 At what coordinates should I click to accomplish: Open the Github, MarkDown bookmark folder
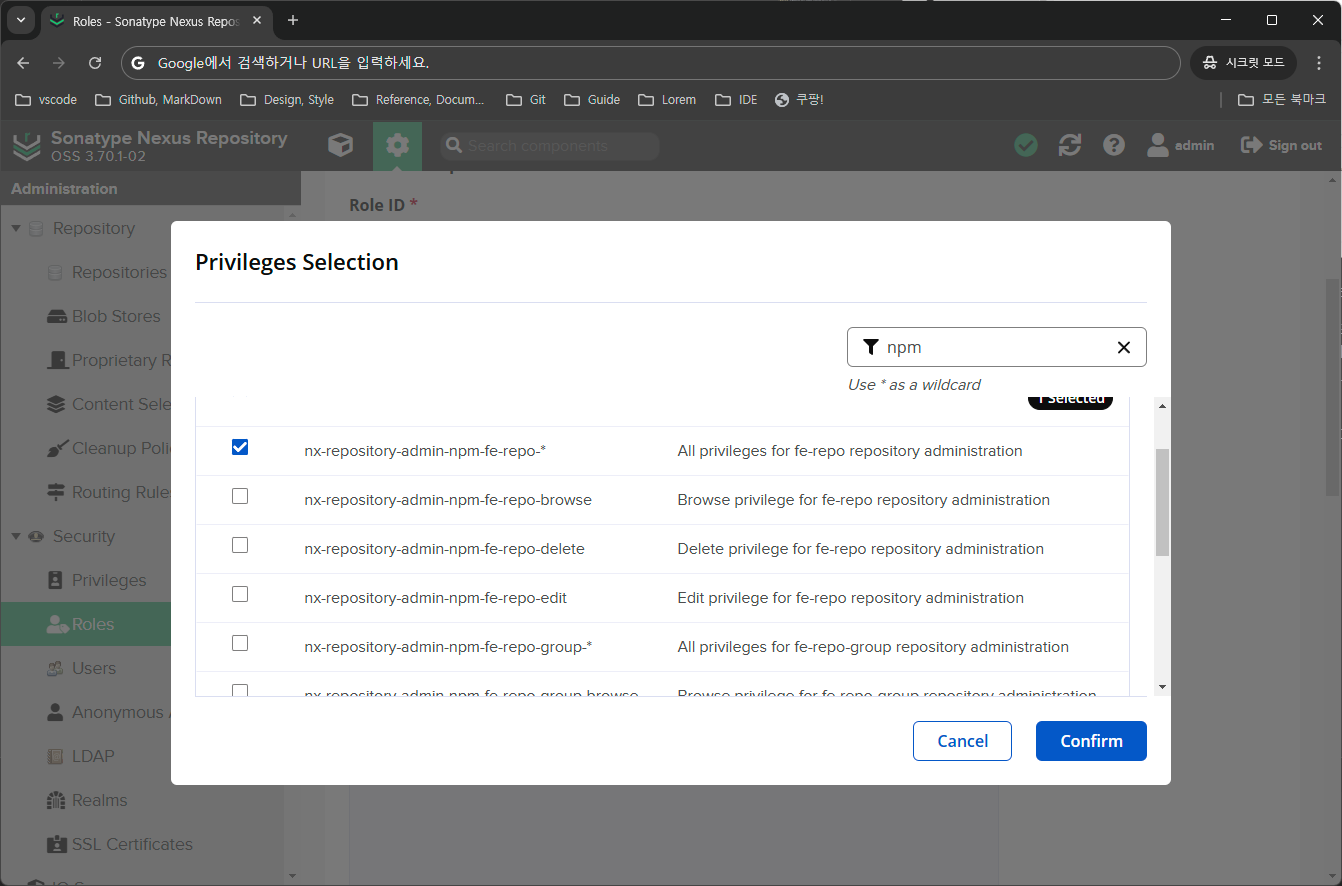(x=158, y=99)
